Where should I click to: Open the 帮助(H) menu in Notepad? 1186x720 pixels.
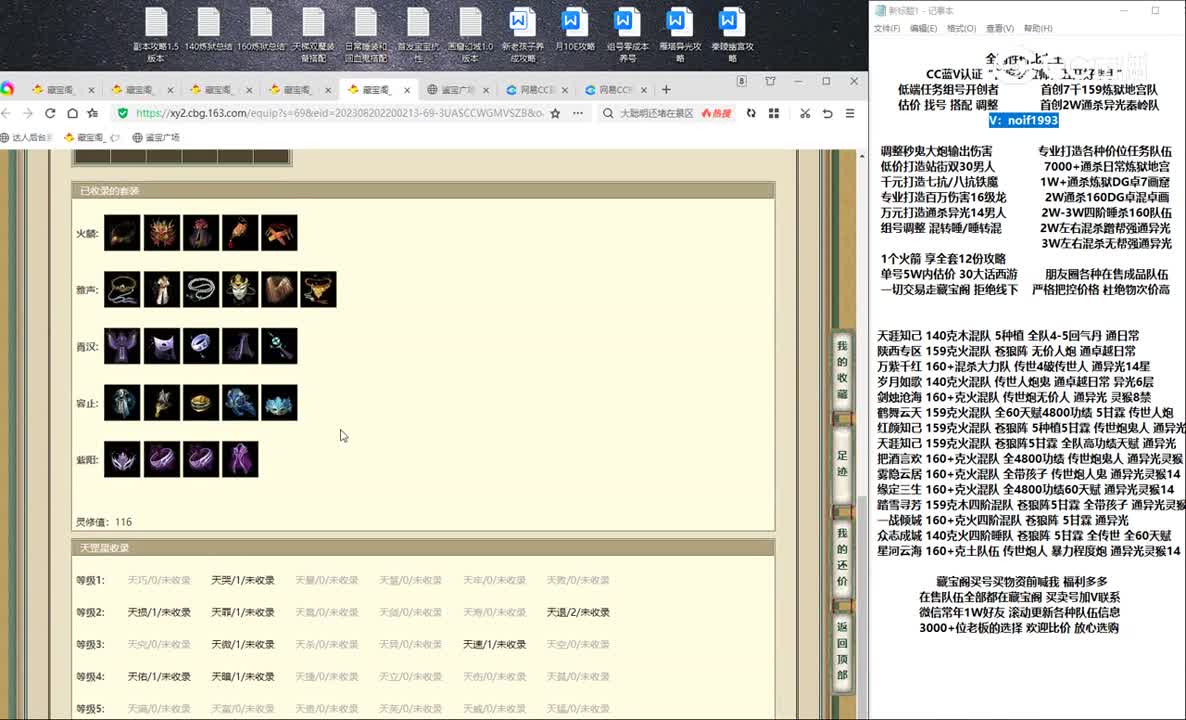(1038, 28)
